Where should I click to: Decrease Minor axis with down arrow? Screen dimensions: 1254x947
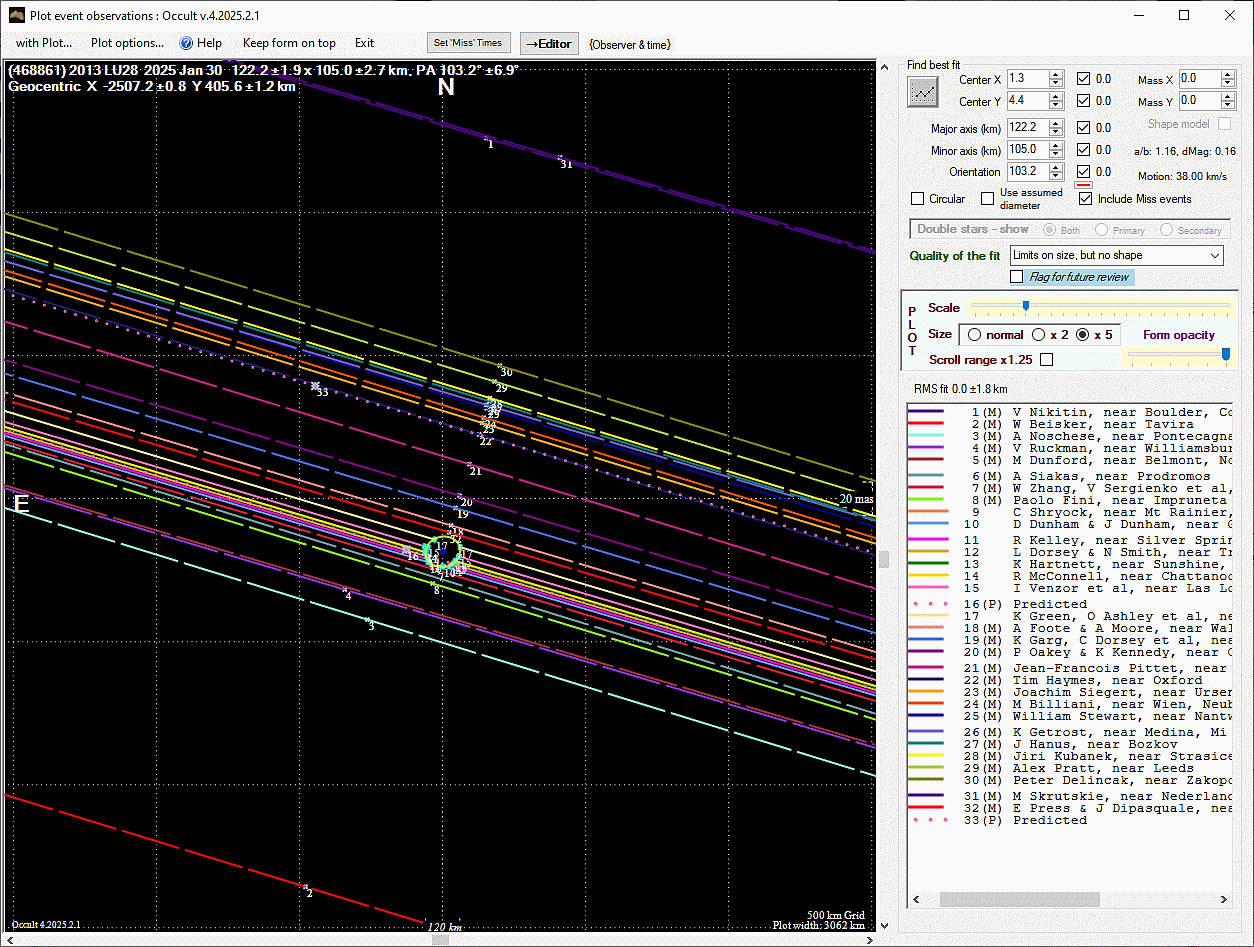[1056, 154]
